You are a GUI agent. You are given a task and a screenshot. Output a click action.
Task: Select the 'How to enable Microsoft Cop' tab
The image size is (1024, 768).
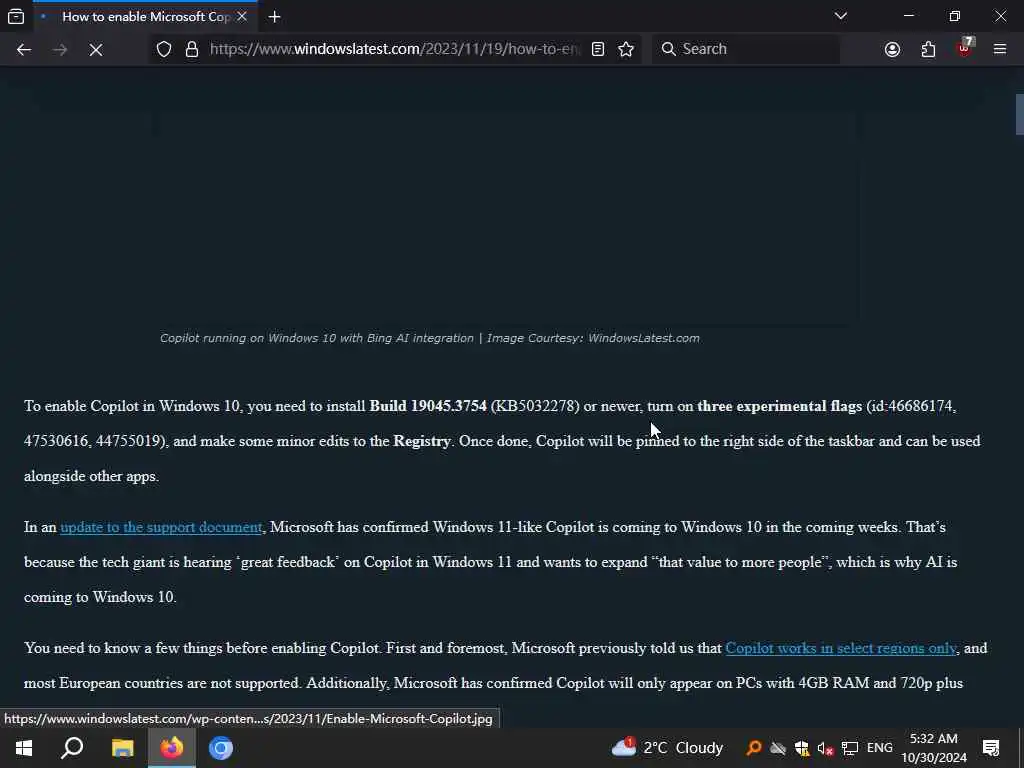coord(146,16)
